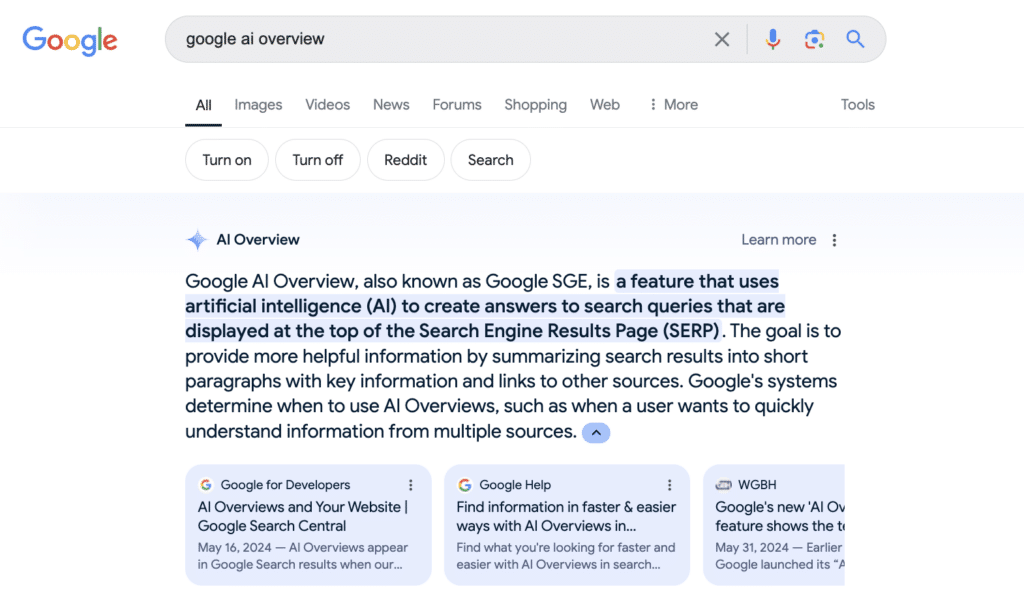The image size is (1024, 600).
Task: Click the 'WGBH' source name
Action: click(757, 485)
